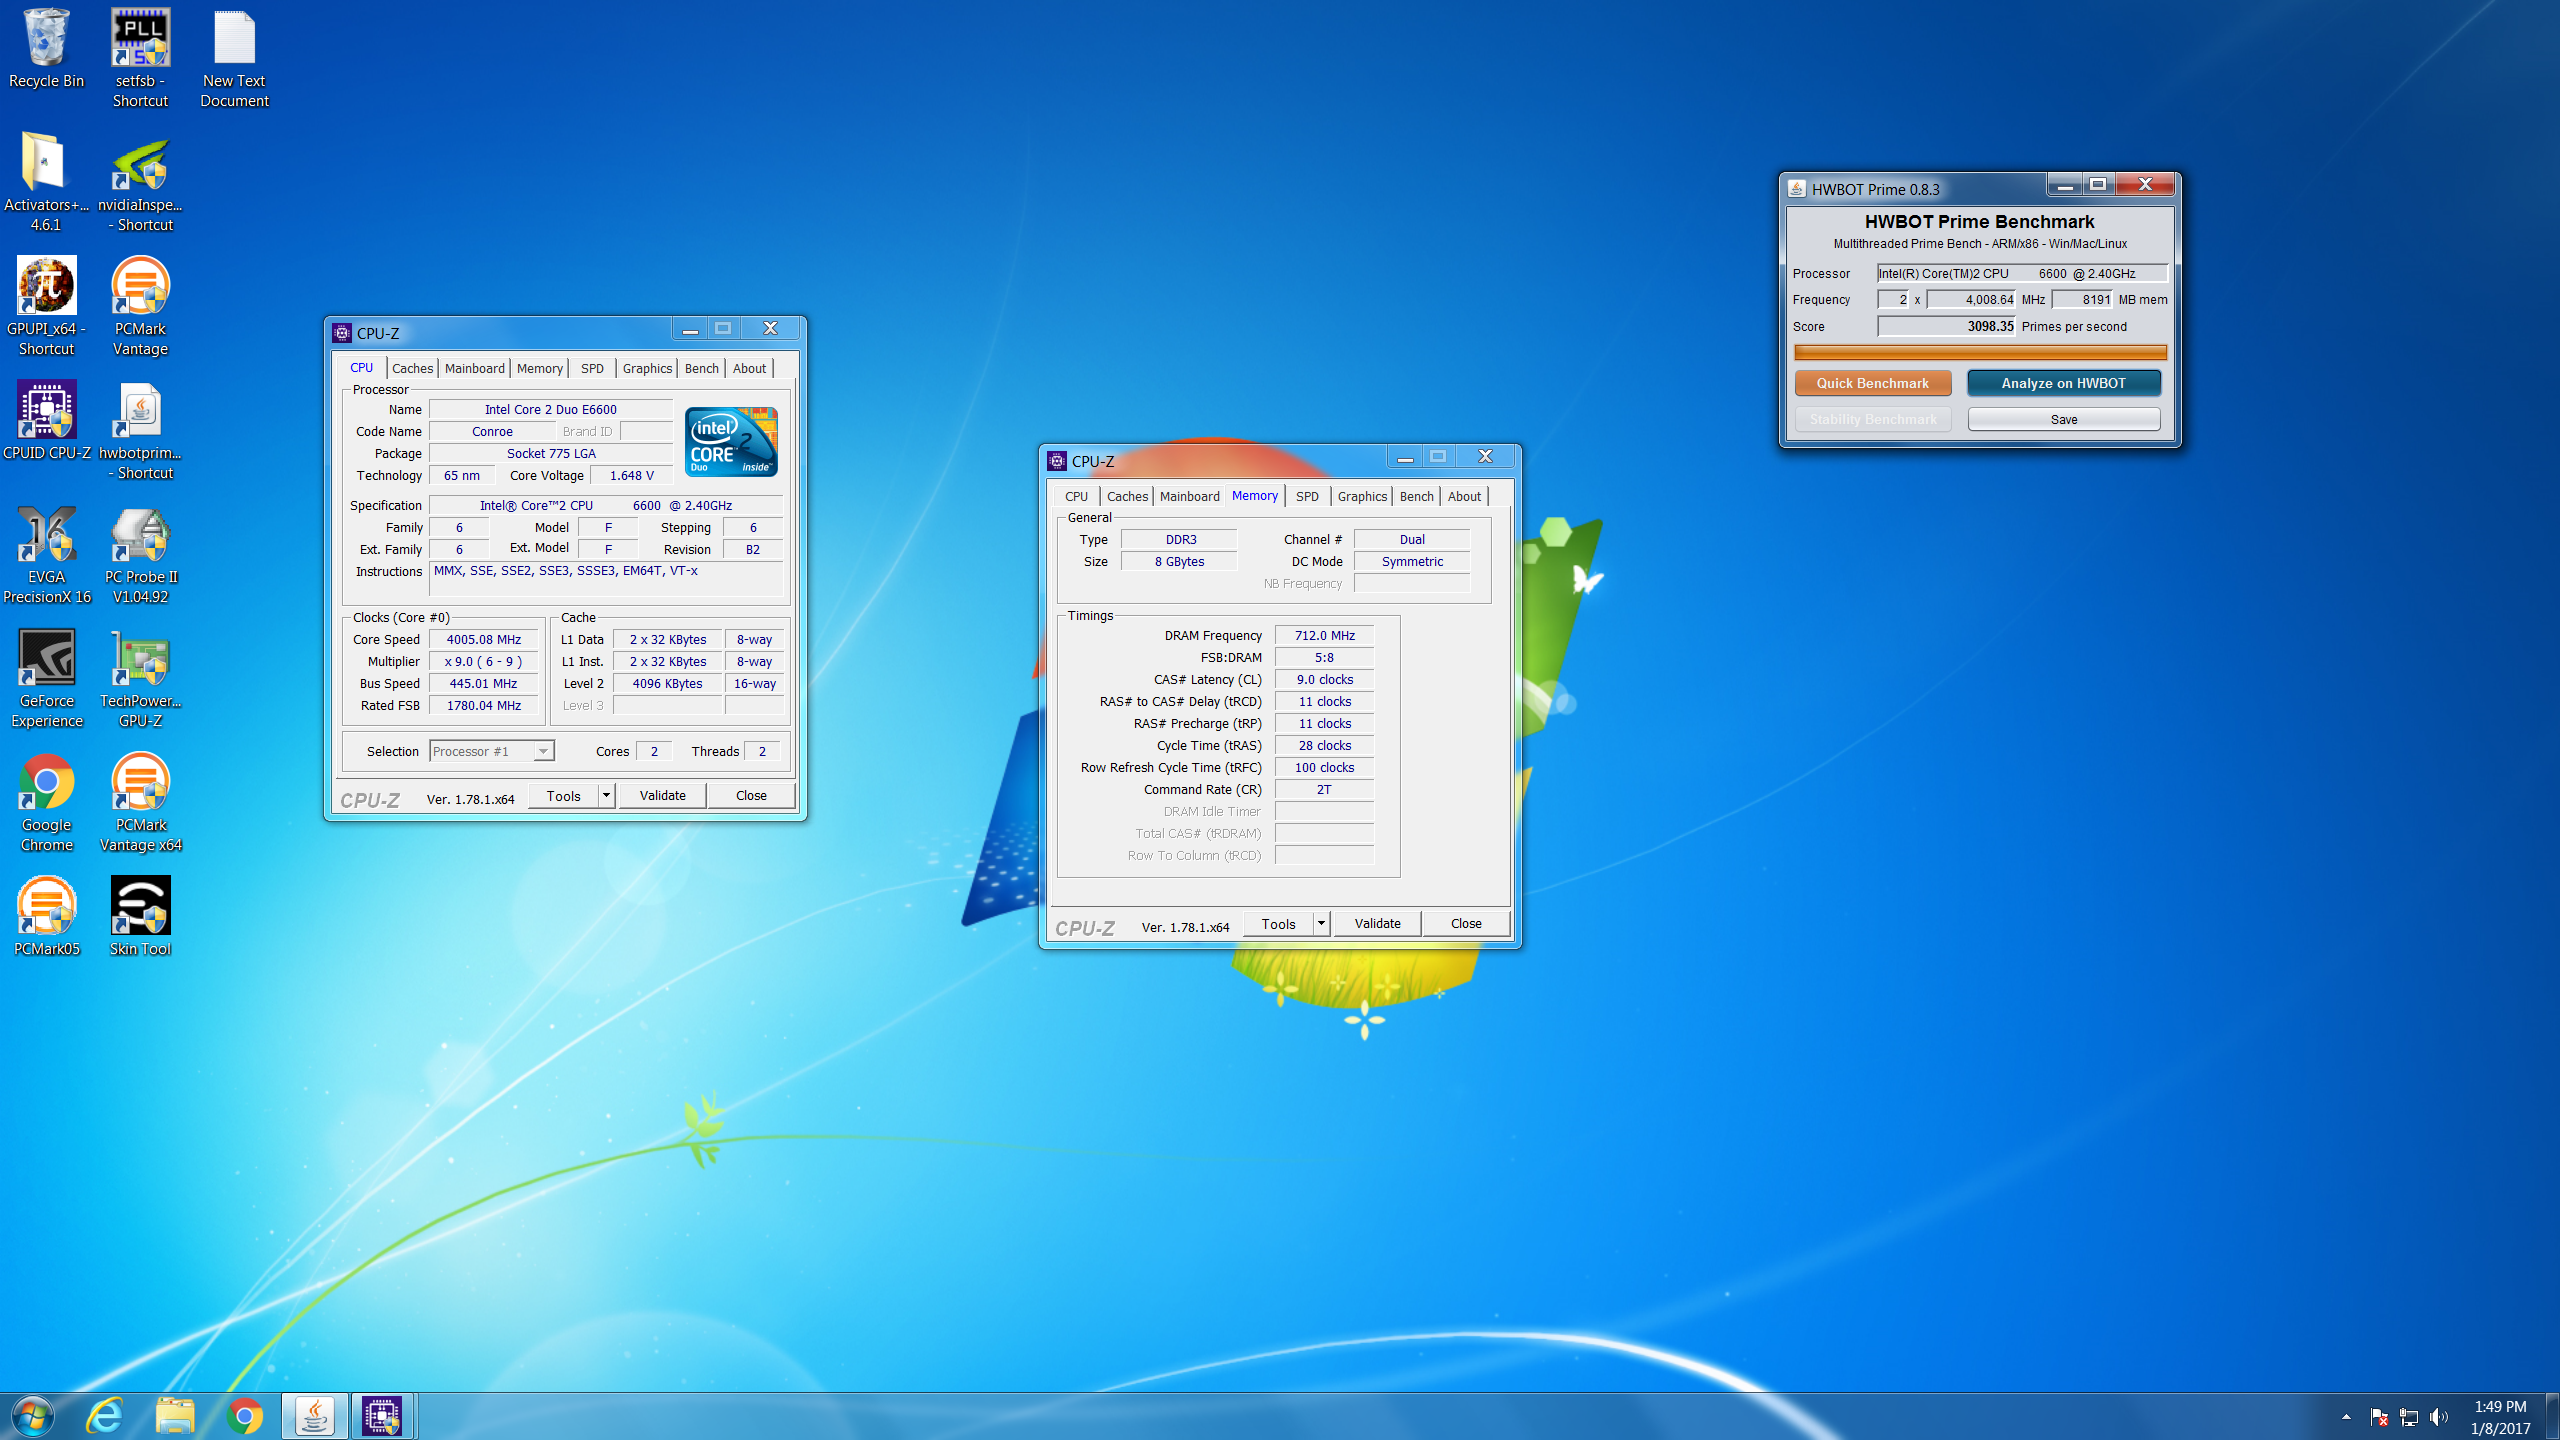2560x1440 pixels.
Task: Open Internet Explorer from the taskbar
Action: 104,1416
